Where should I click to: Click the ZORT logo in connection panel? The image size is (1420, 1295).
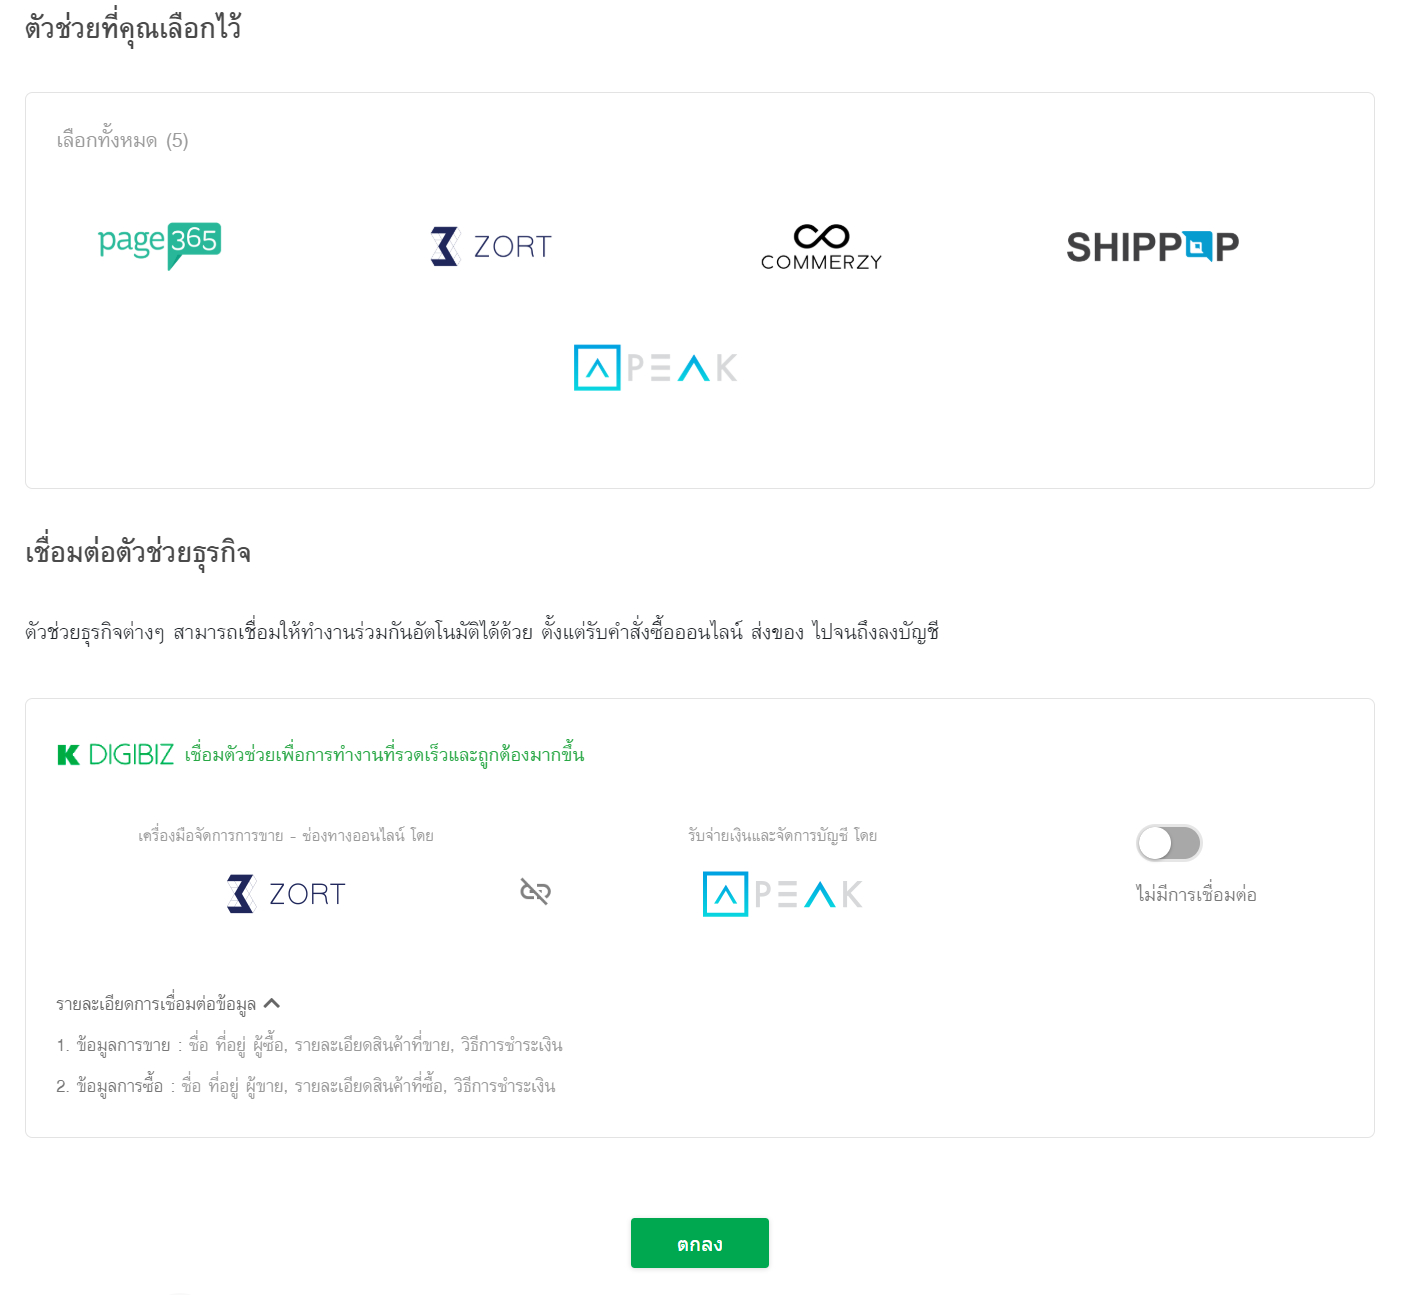click(x=286, y=893)
